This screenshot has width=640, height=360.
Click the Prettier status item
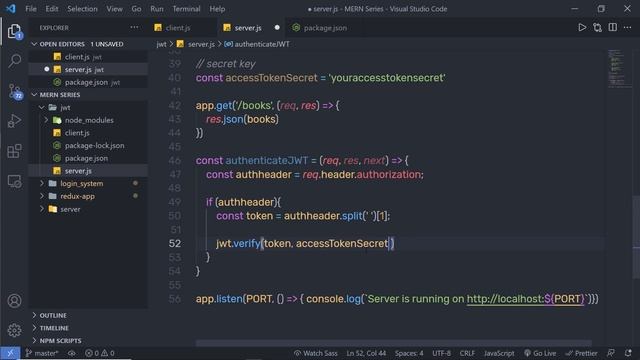(x=581, y=353)
